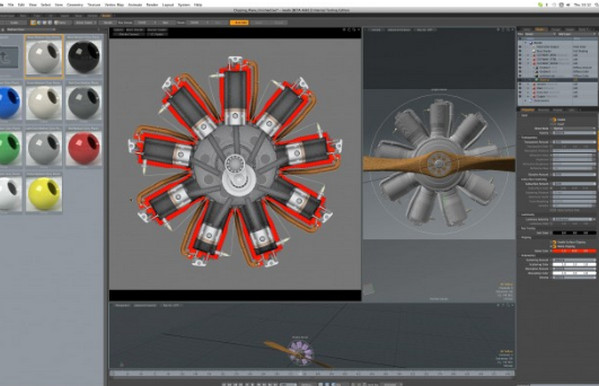The image size is (599, 386).
Task: Select the yellow material preset
Action: tap(44, 194)
